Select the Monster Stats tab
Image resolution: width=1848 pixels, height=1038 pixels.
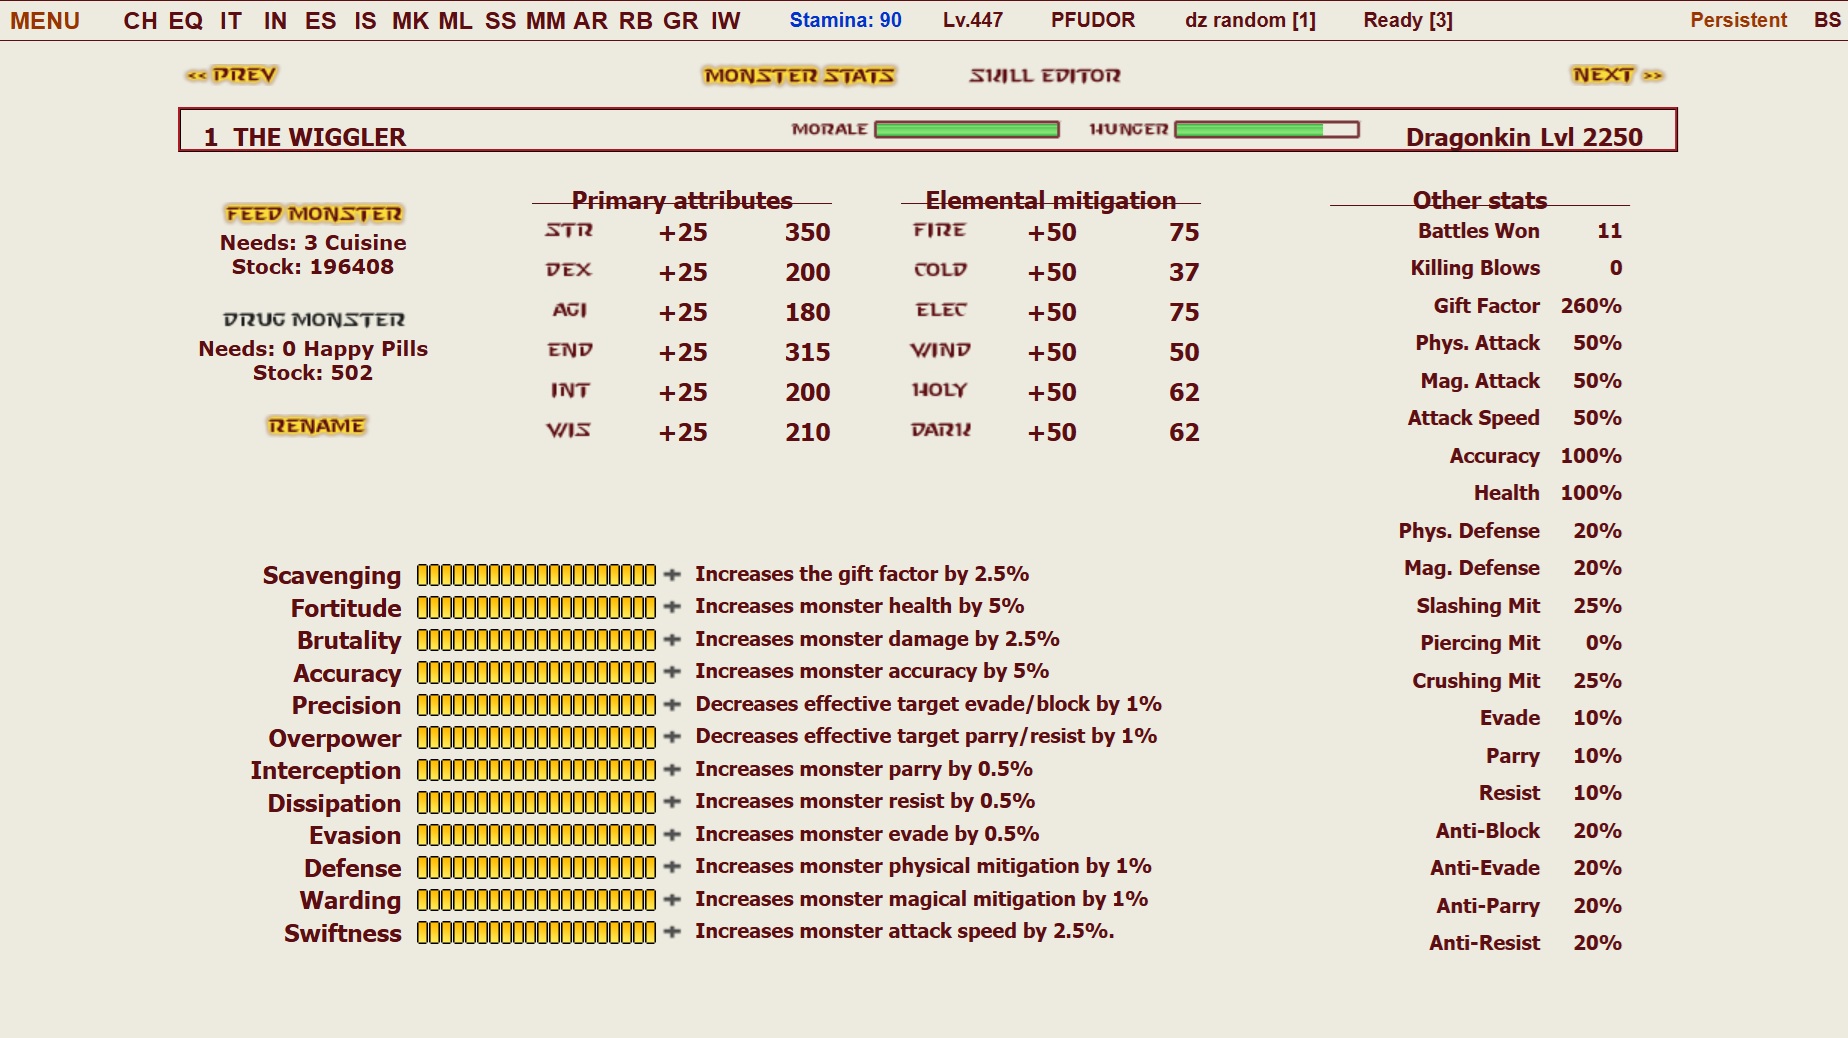[799, 76]
